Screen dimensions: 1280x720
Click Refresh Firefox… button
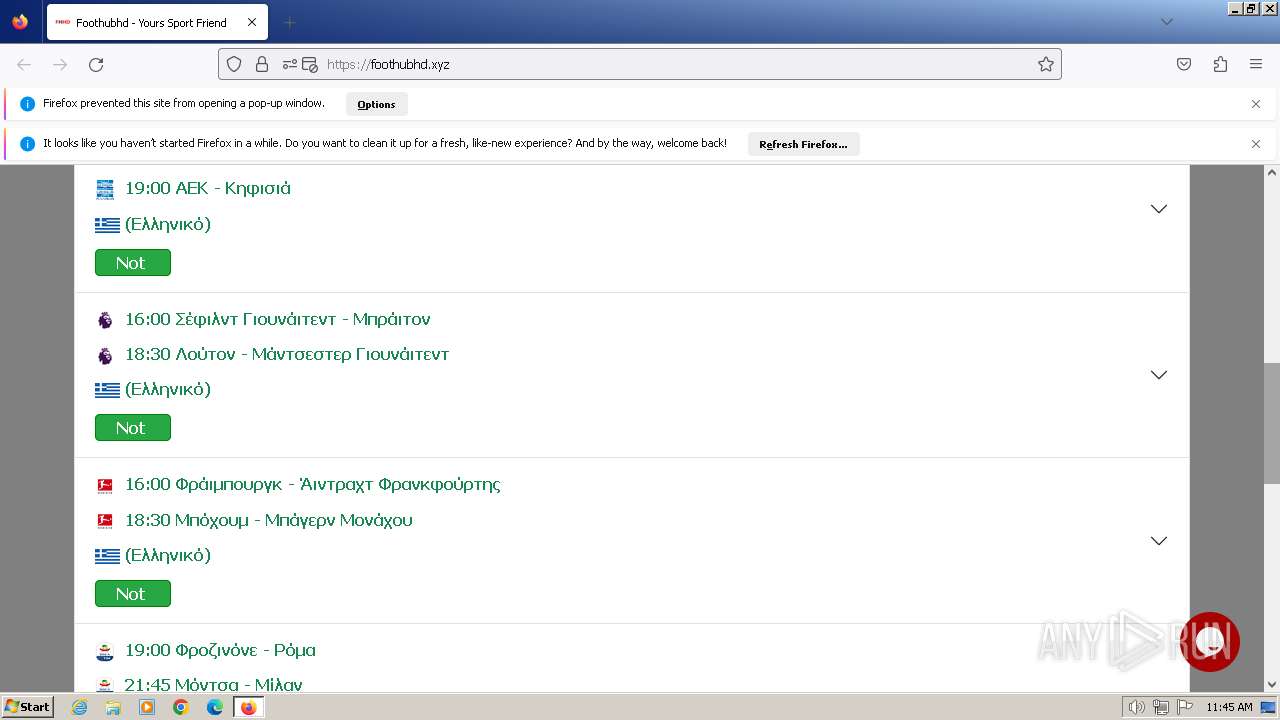[803, 144]
